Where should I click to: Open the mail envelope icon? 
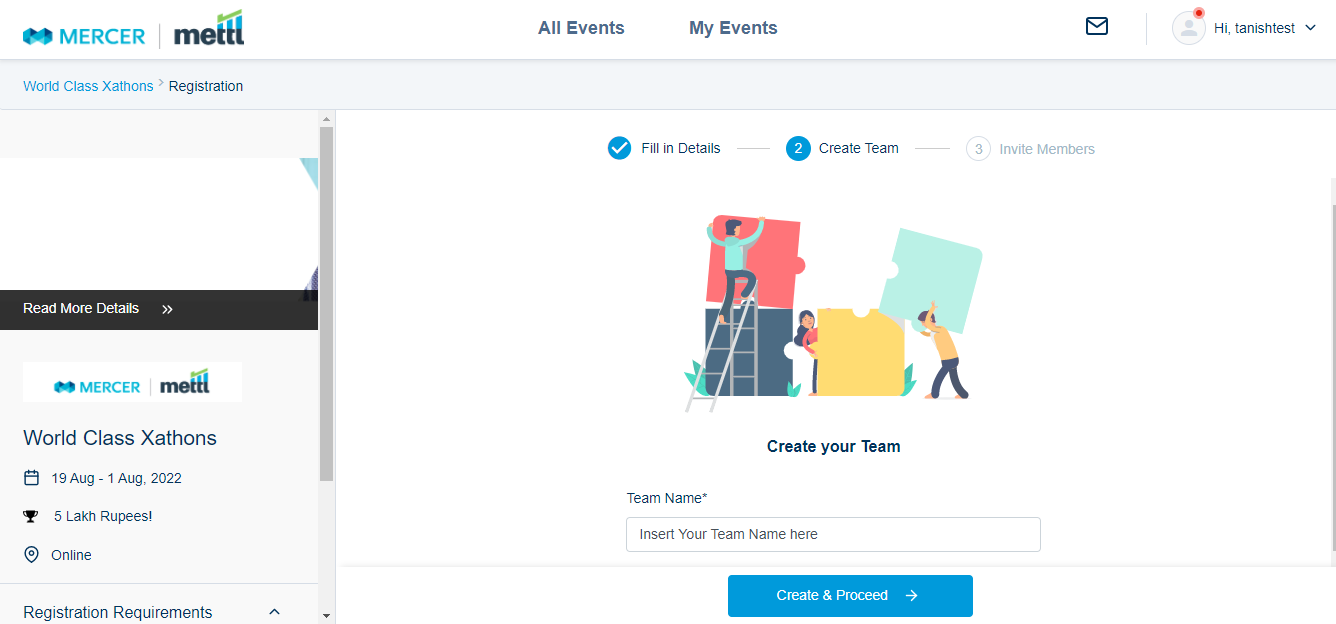pyautogui.click(x=1097, y=26)
